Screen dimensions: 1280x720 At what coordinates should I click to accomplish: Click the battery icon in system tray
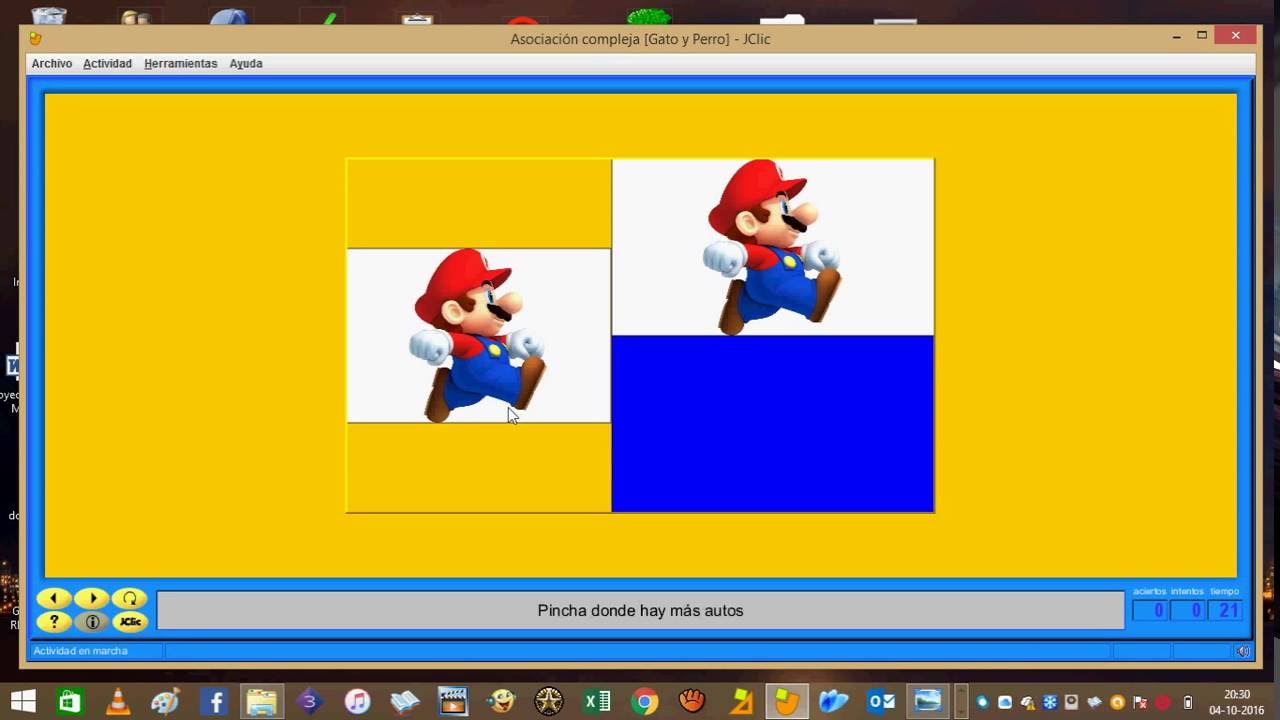pyautogui.click(x=1188, y=702)
